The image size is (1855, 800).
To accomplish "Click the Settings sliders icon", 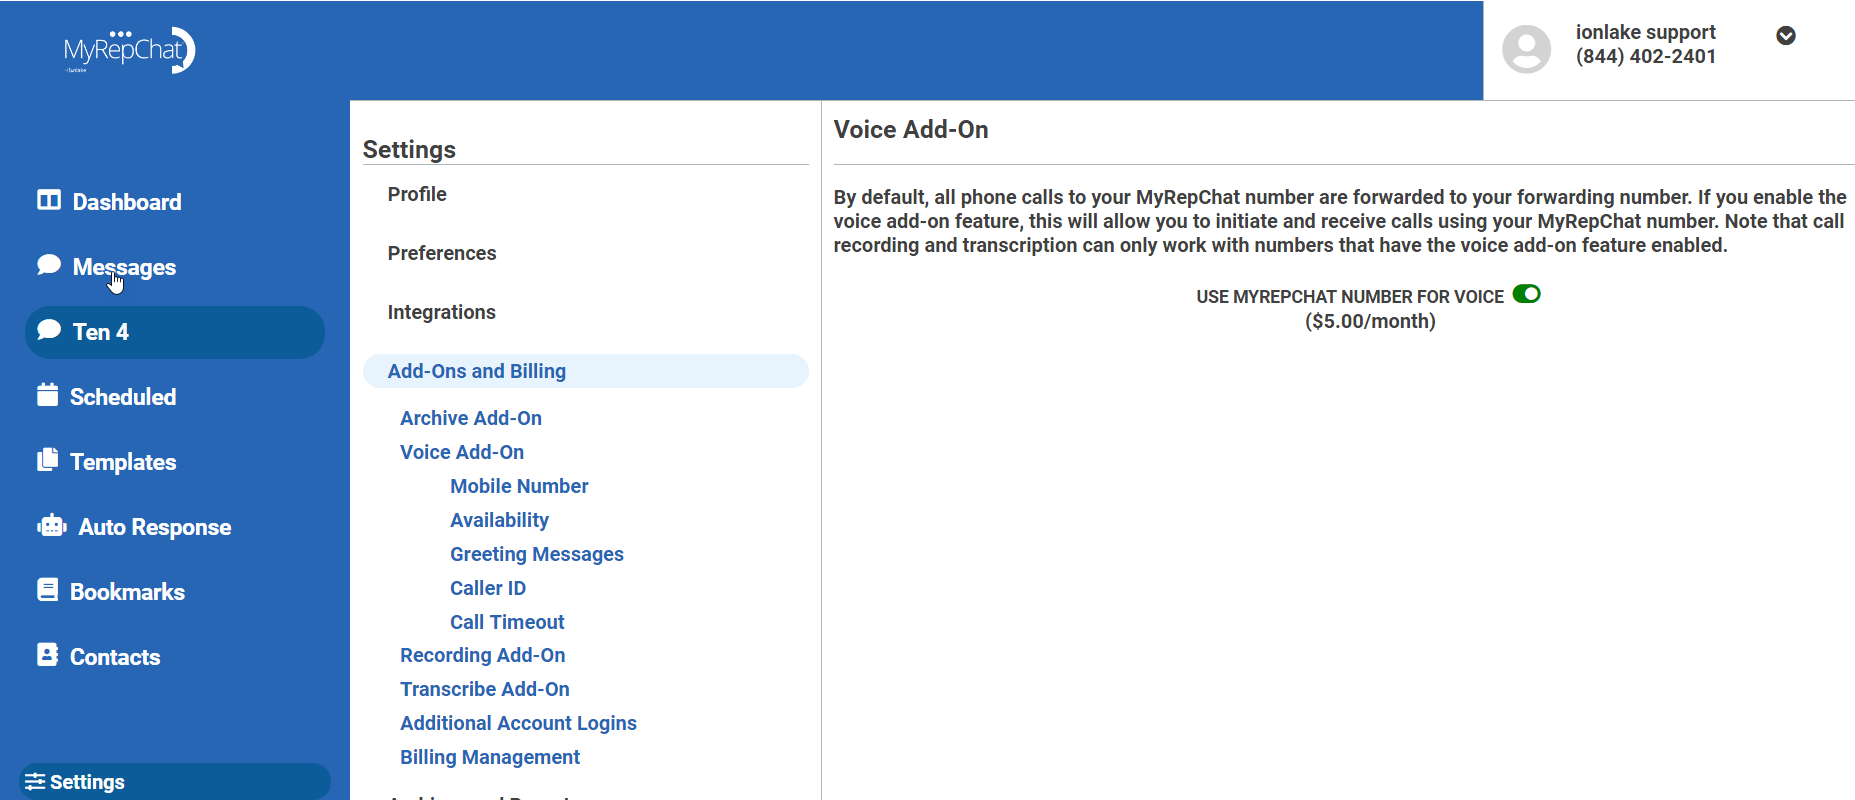I will click(35, 782).
